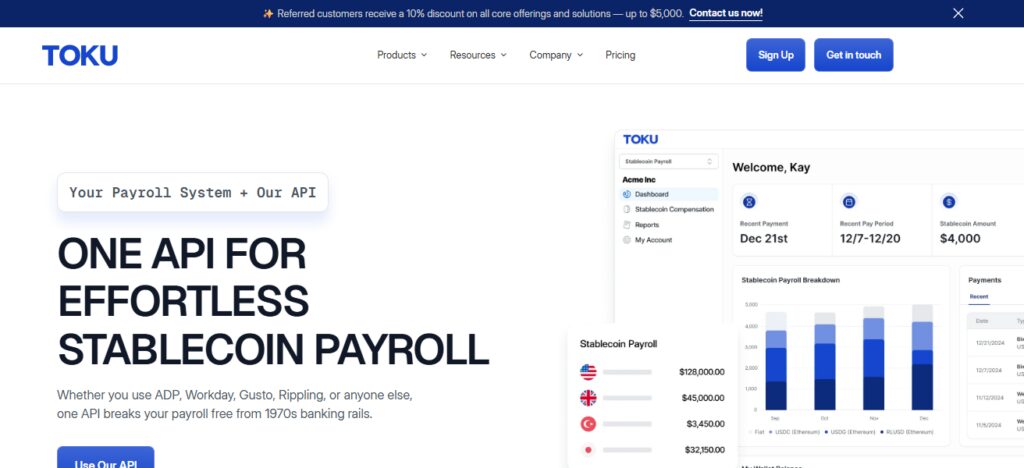Expand the Resources menu

point(478,55)
